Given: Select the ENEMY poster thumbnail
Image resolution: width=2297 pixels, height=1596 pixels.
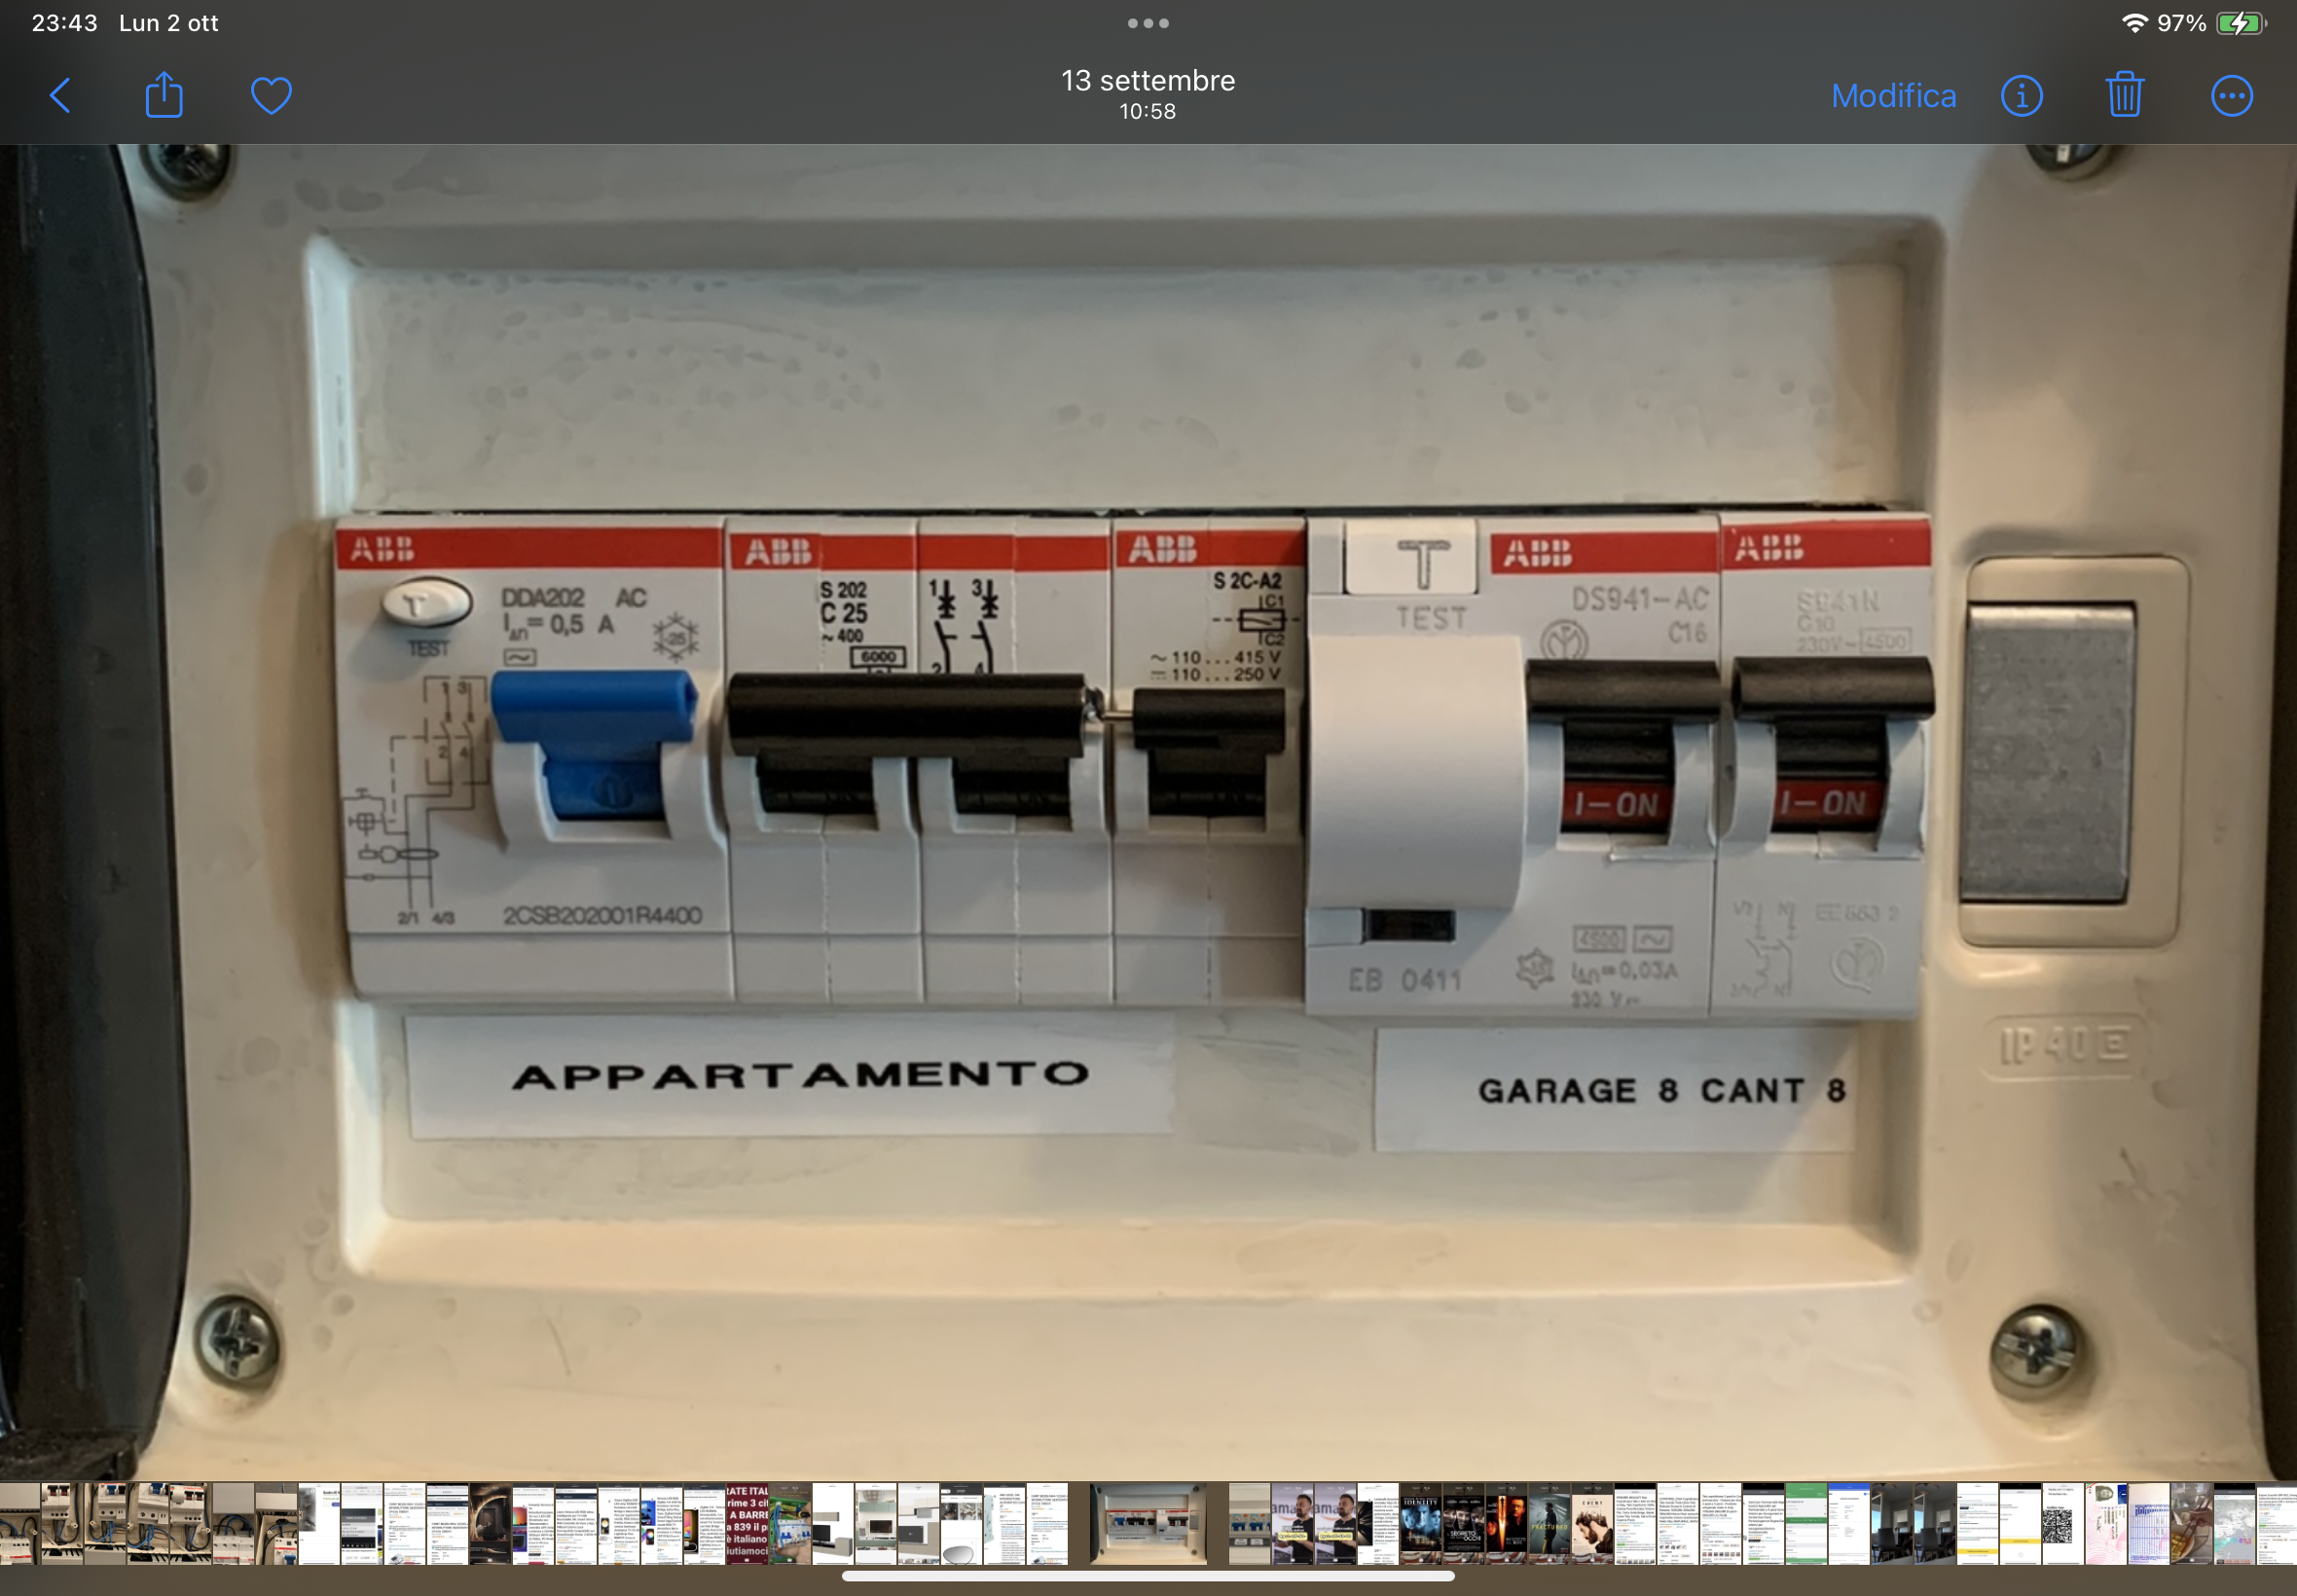Looking at the screenshot, I should click(1591, 1523).
